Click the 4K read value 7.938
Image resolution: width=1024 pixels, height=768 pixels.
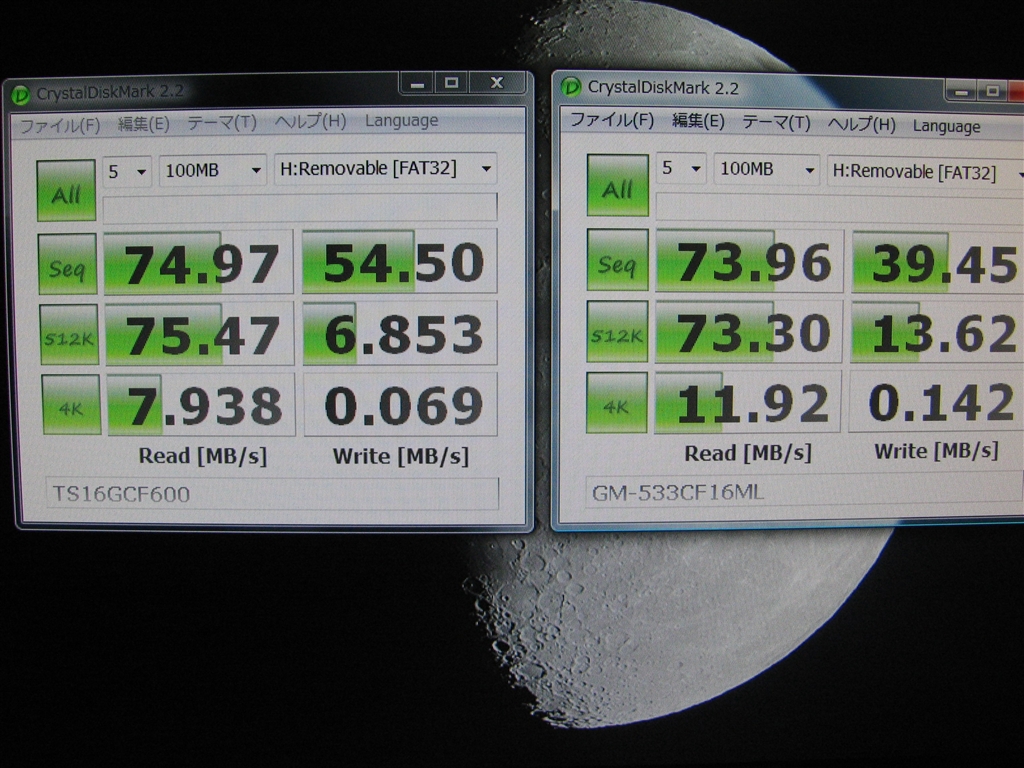pos(201,405)
